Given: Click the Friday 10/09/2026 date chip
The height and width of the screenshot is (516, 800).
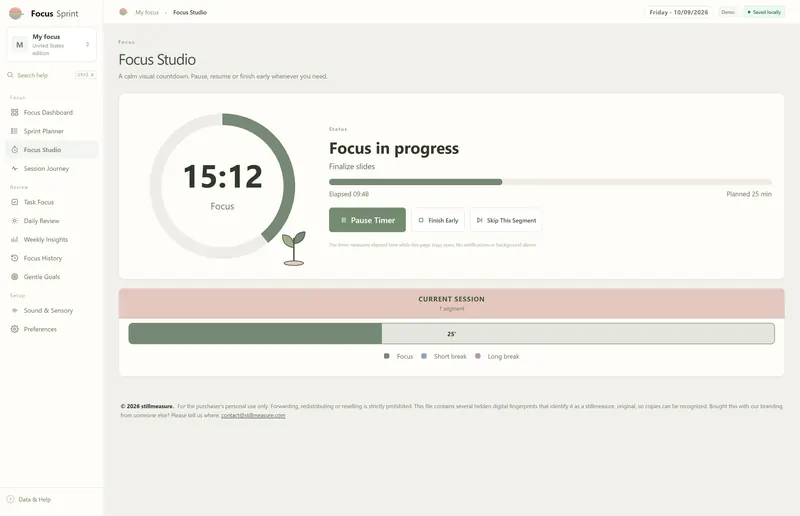Looking at the screenshot, I should (679, 12).
